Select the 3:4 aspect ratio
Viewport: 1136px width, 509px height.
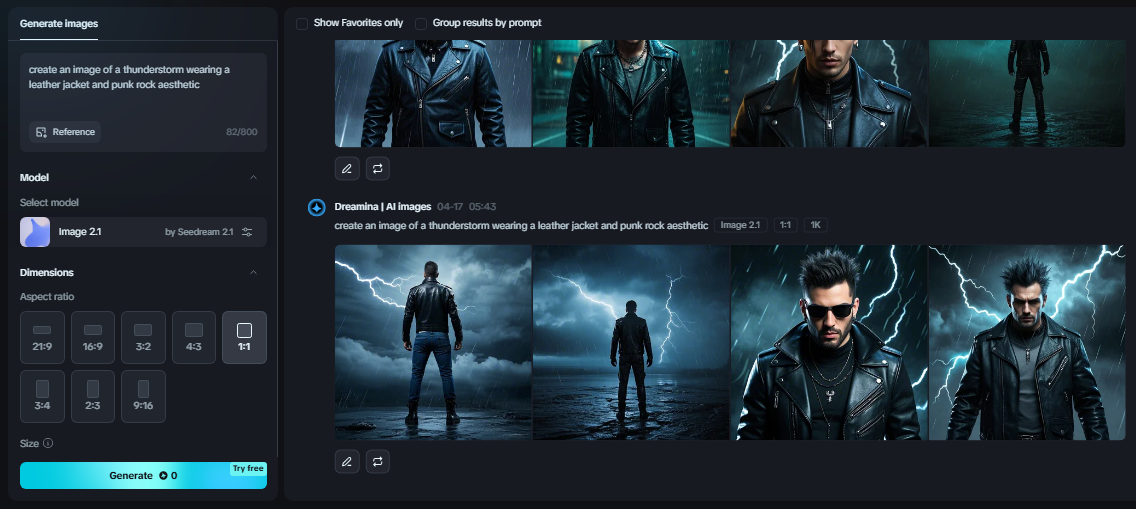42,396
